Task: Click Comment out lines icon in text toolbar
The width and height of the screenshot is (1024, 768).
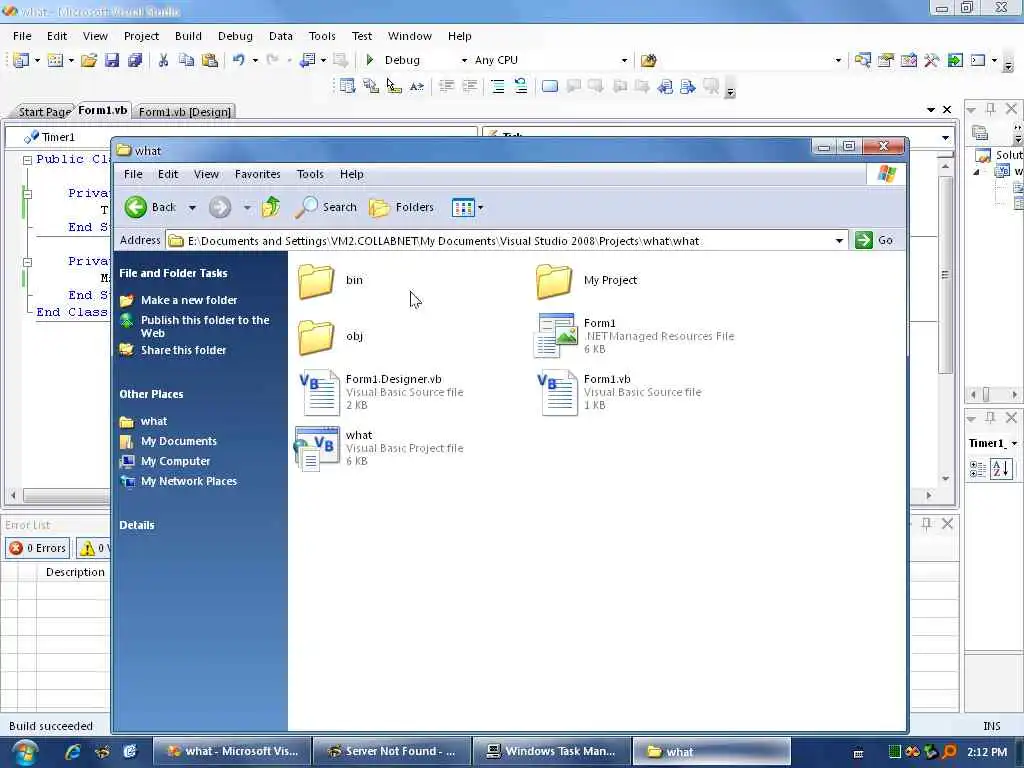Action: (x=498, y=86)
